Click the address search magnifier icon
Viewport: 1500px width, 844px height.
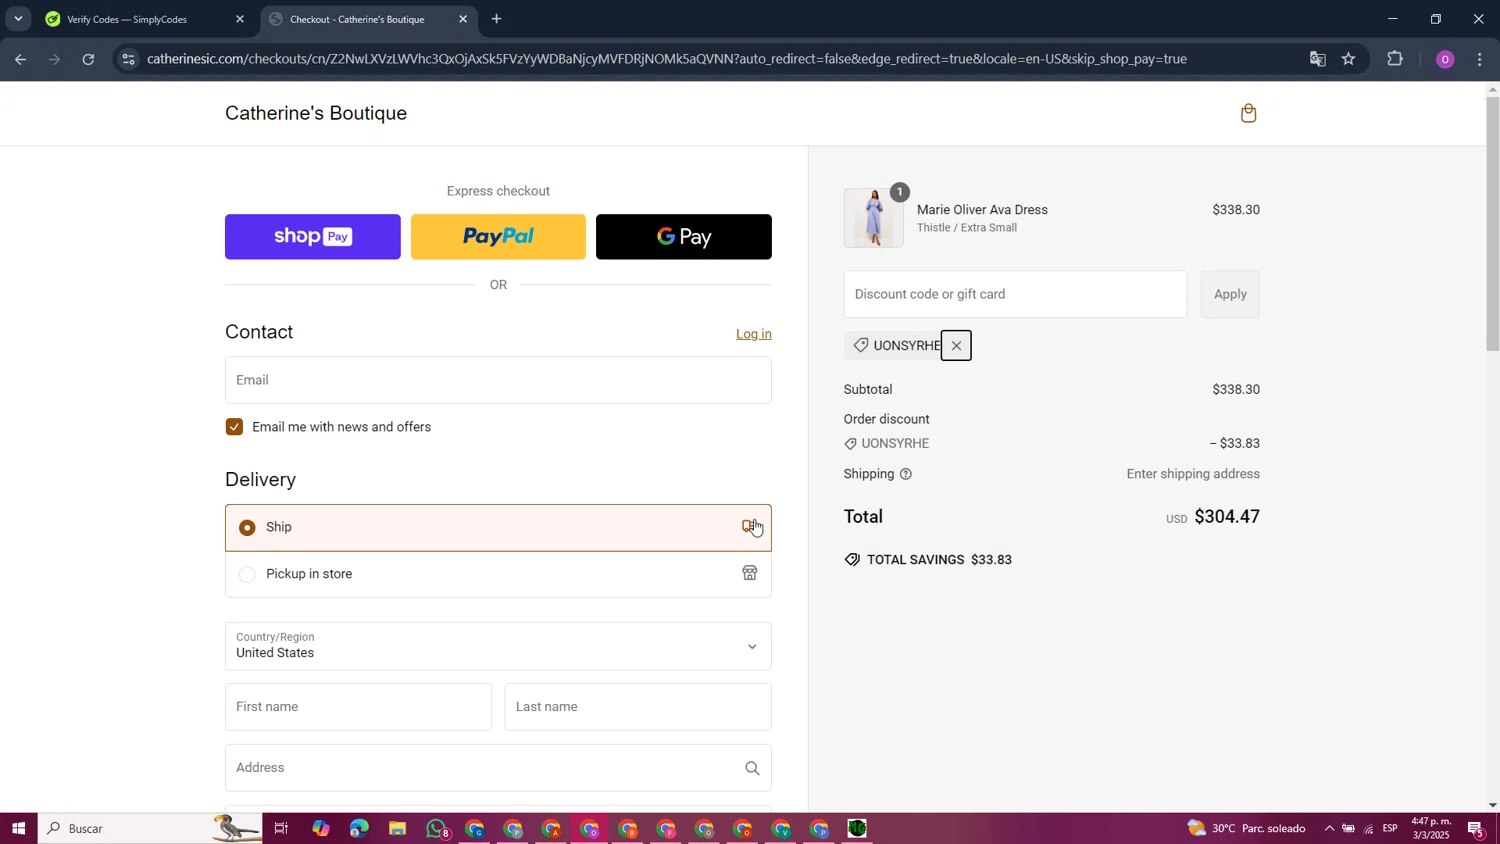click(752, 768)
